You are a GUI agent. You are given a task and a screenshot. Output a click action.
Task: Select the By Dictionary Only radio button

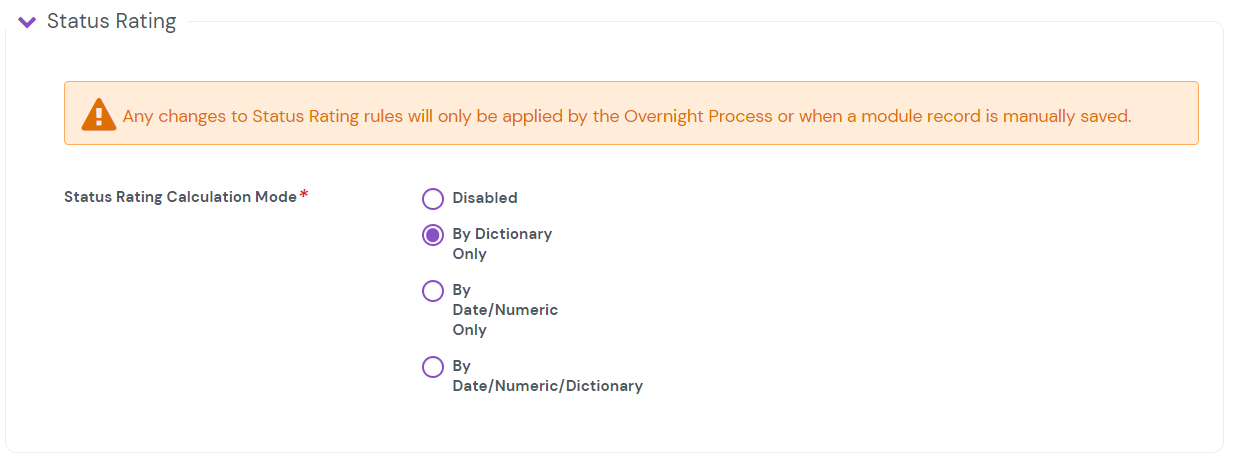coord(433,235)
